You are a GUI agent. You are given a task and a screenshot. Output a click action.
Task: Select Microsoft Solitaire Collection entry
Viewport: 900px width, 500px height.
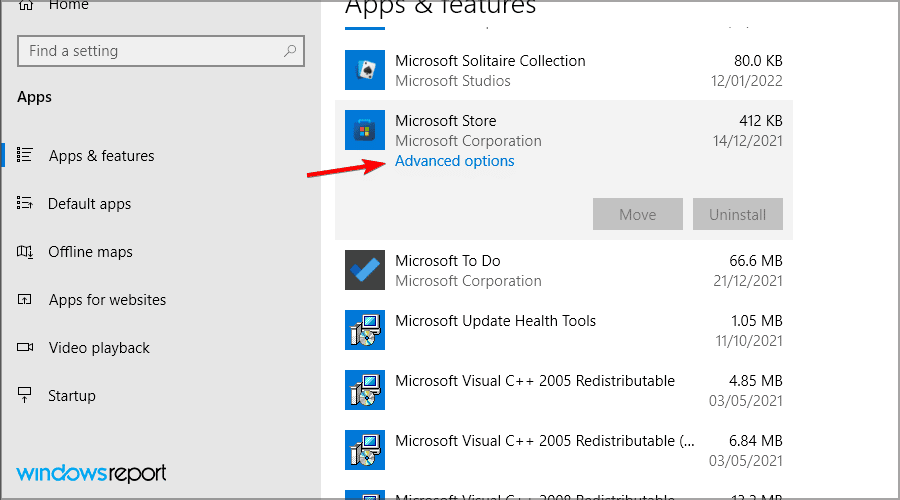tap(564, 70)
